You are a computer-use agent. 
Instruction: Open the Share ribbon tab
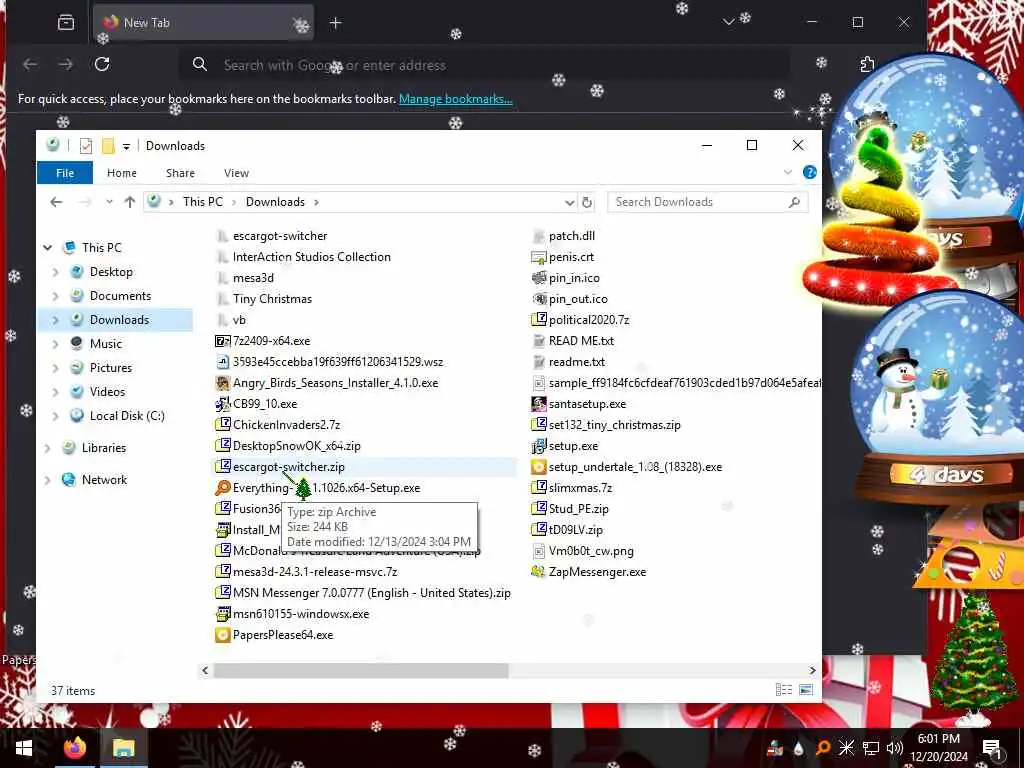coord(180,173)
